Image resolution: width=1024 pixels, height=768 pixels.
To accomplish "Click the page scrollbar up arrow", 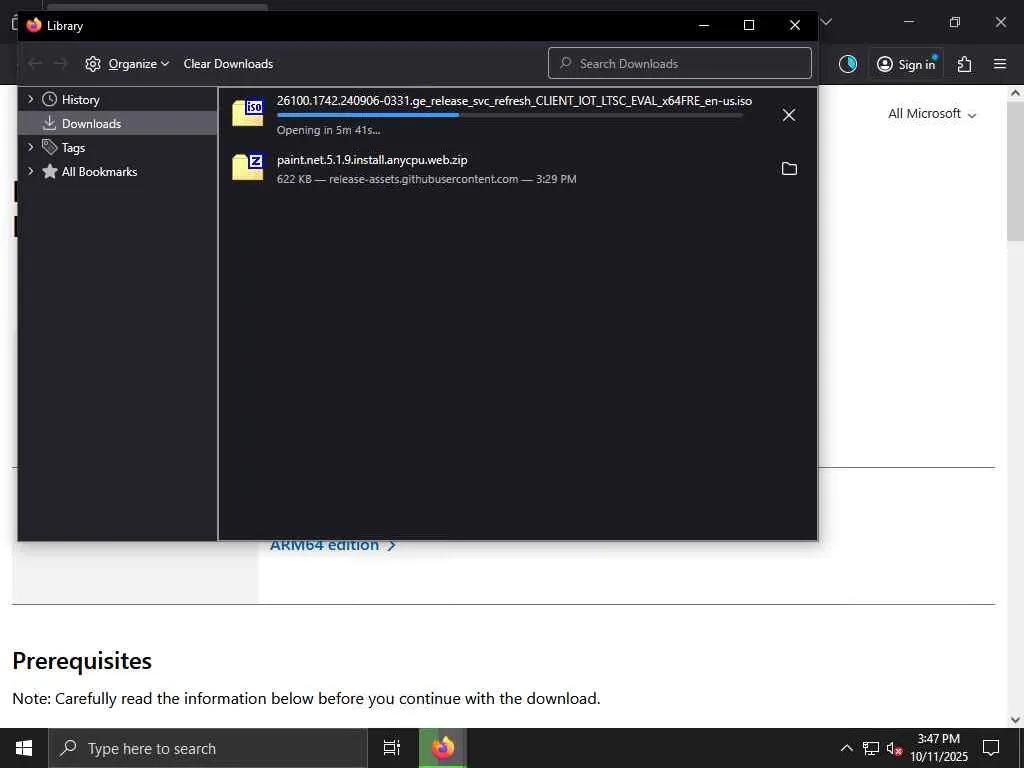I will tap(1016, 93).
